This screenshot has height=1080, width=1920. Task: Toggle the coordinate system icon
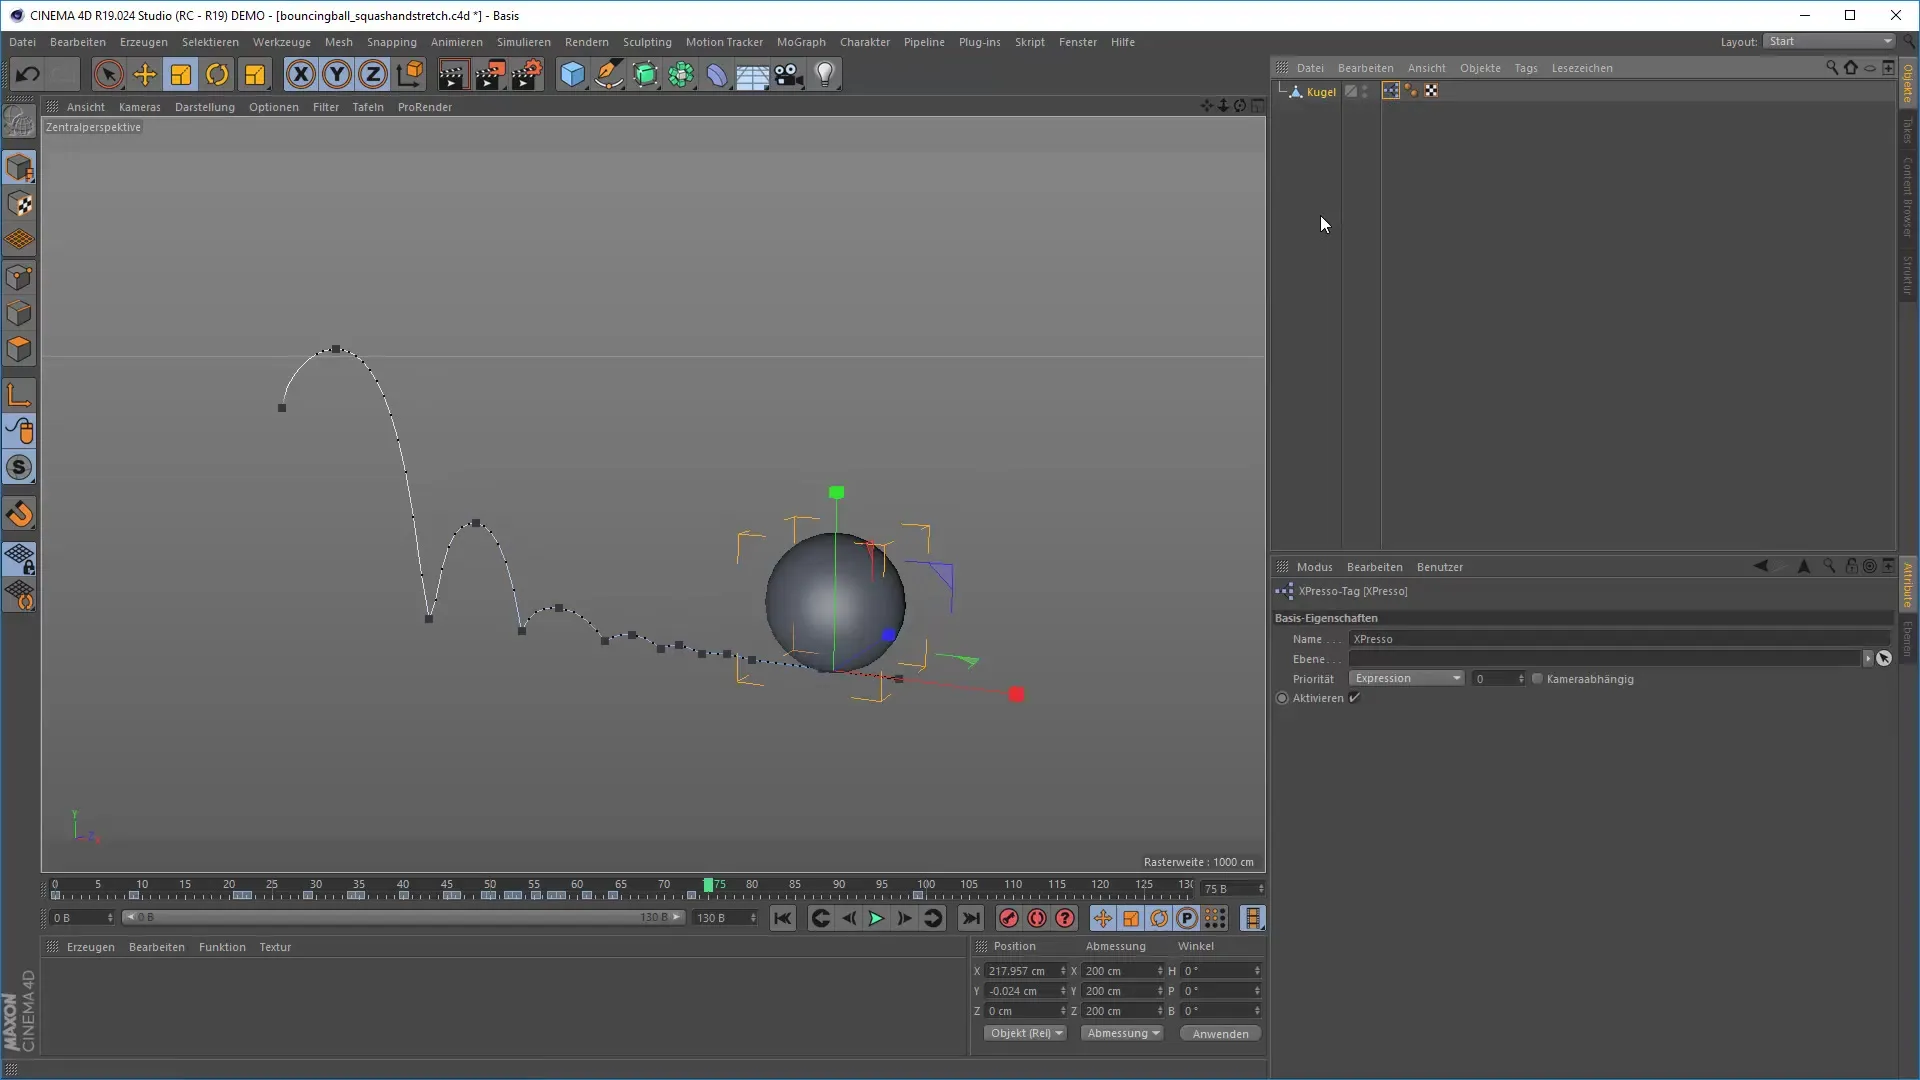pos(410,74)
